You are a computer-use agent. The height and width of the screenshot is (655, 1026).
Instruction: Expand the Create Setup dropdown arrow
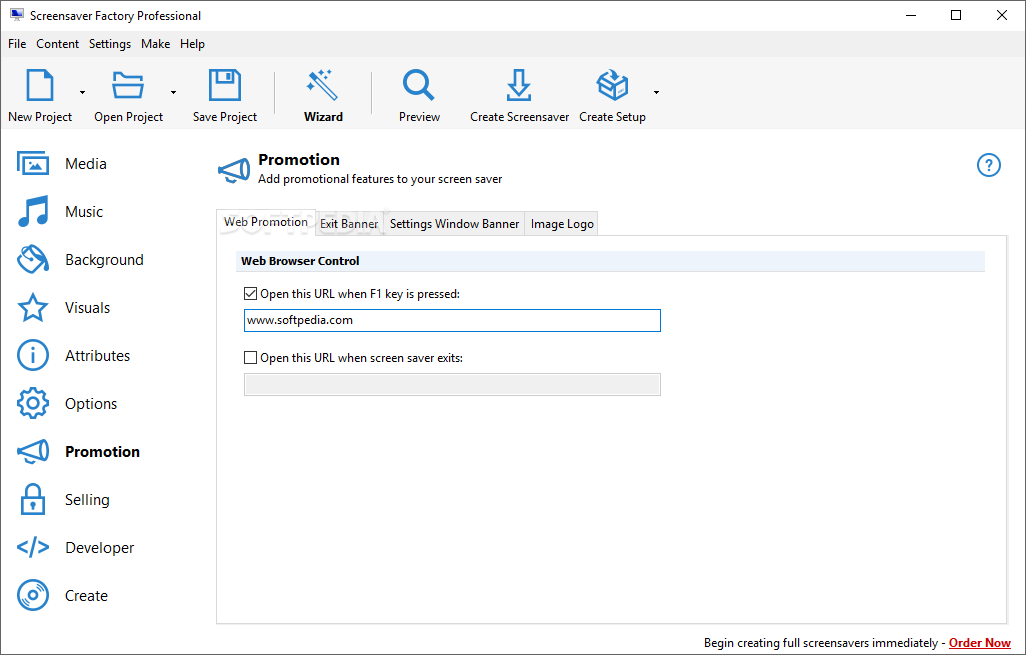pos(656,92)
